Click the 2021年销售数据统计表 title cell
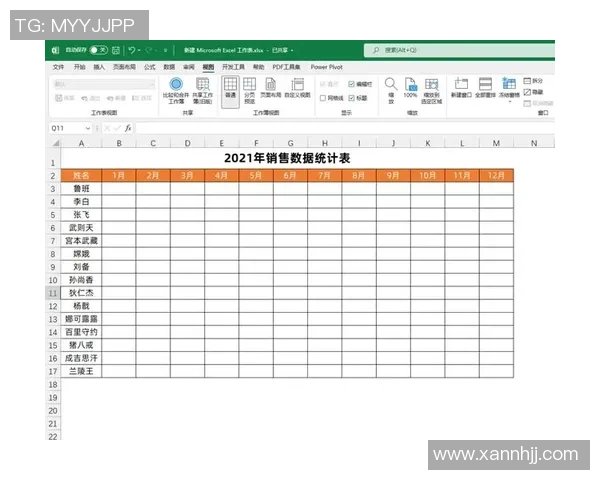The height and width of the screenshot is (480, 600). [287, 158]
